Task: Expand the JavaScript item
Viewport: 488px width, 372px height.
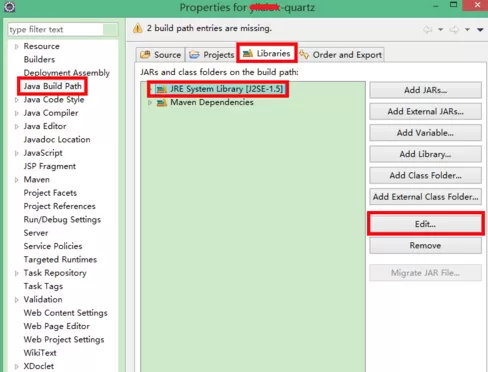Action: click(16, 153)
